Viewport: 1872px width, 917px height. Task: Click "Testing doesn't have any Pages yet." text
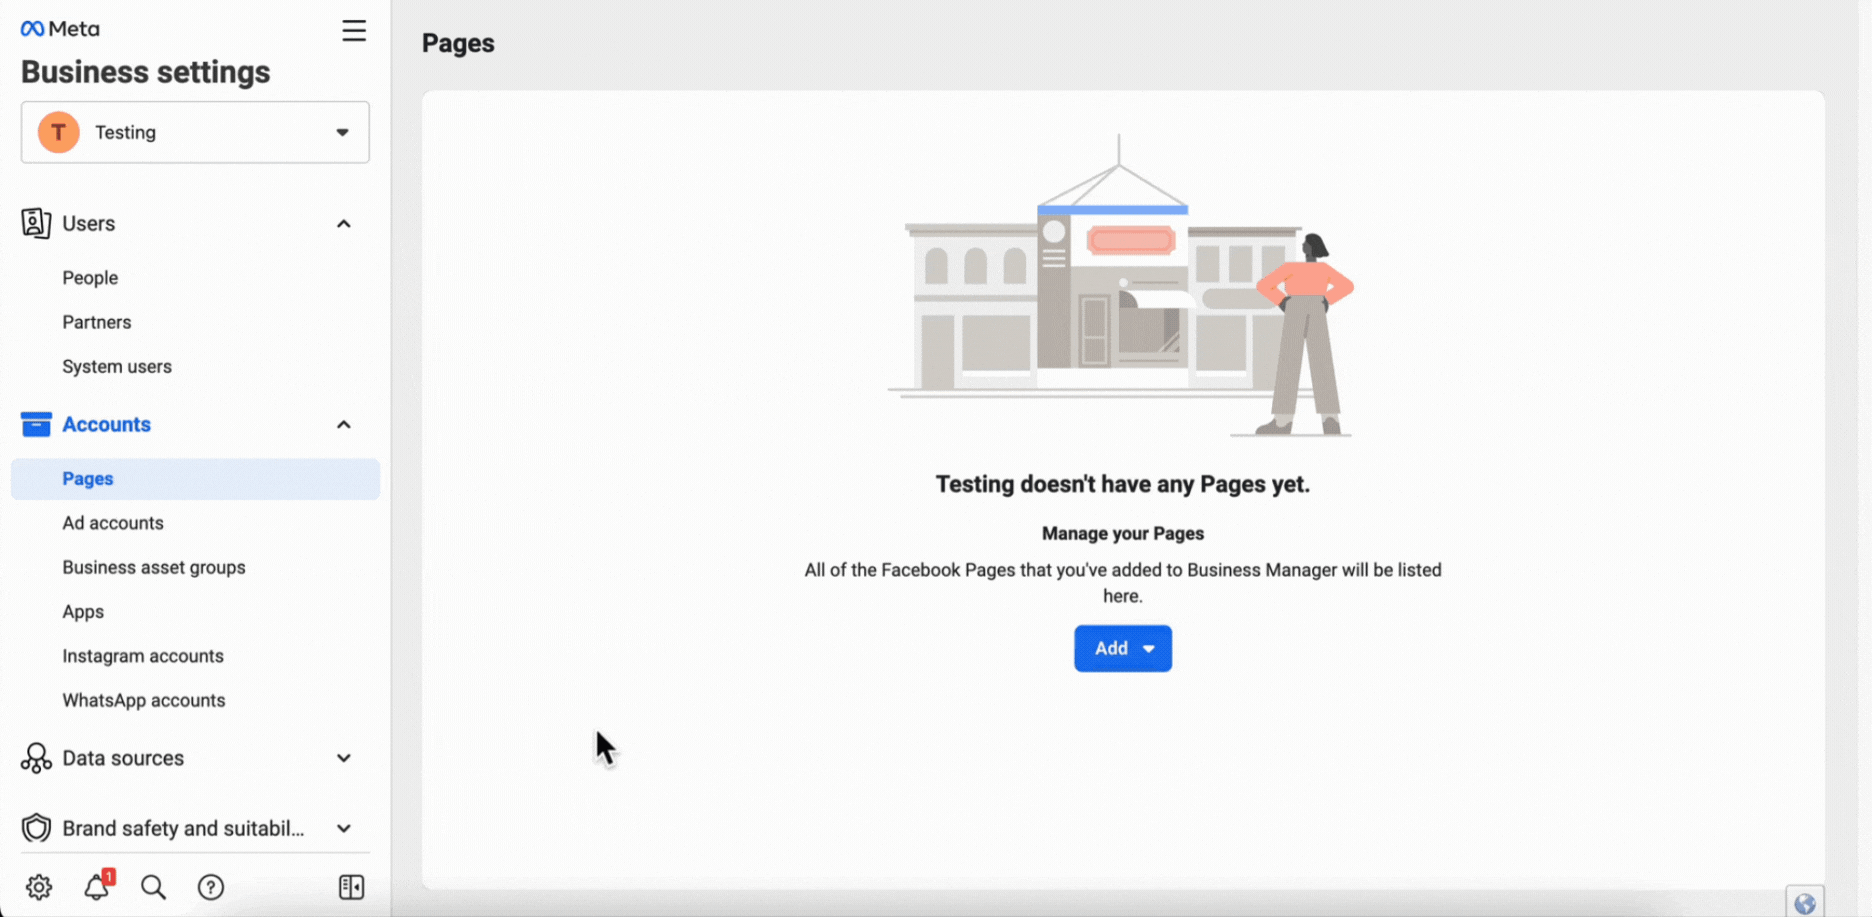(x=1123, y=484)
